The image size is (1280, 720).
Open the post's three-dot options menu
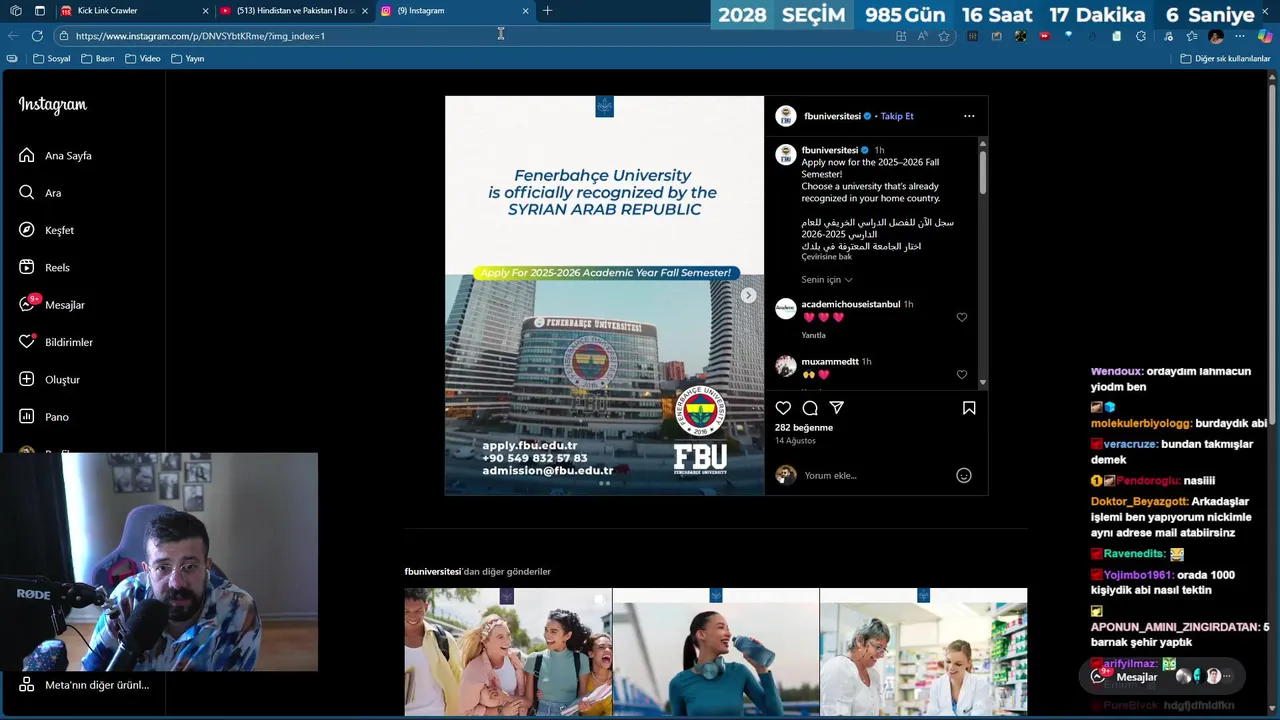(969, 116)
